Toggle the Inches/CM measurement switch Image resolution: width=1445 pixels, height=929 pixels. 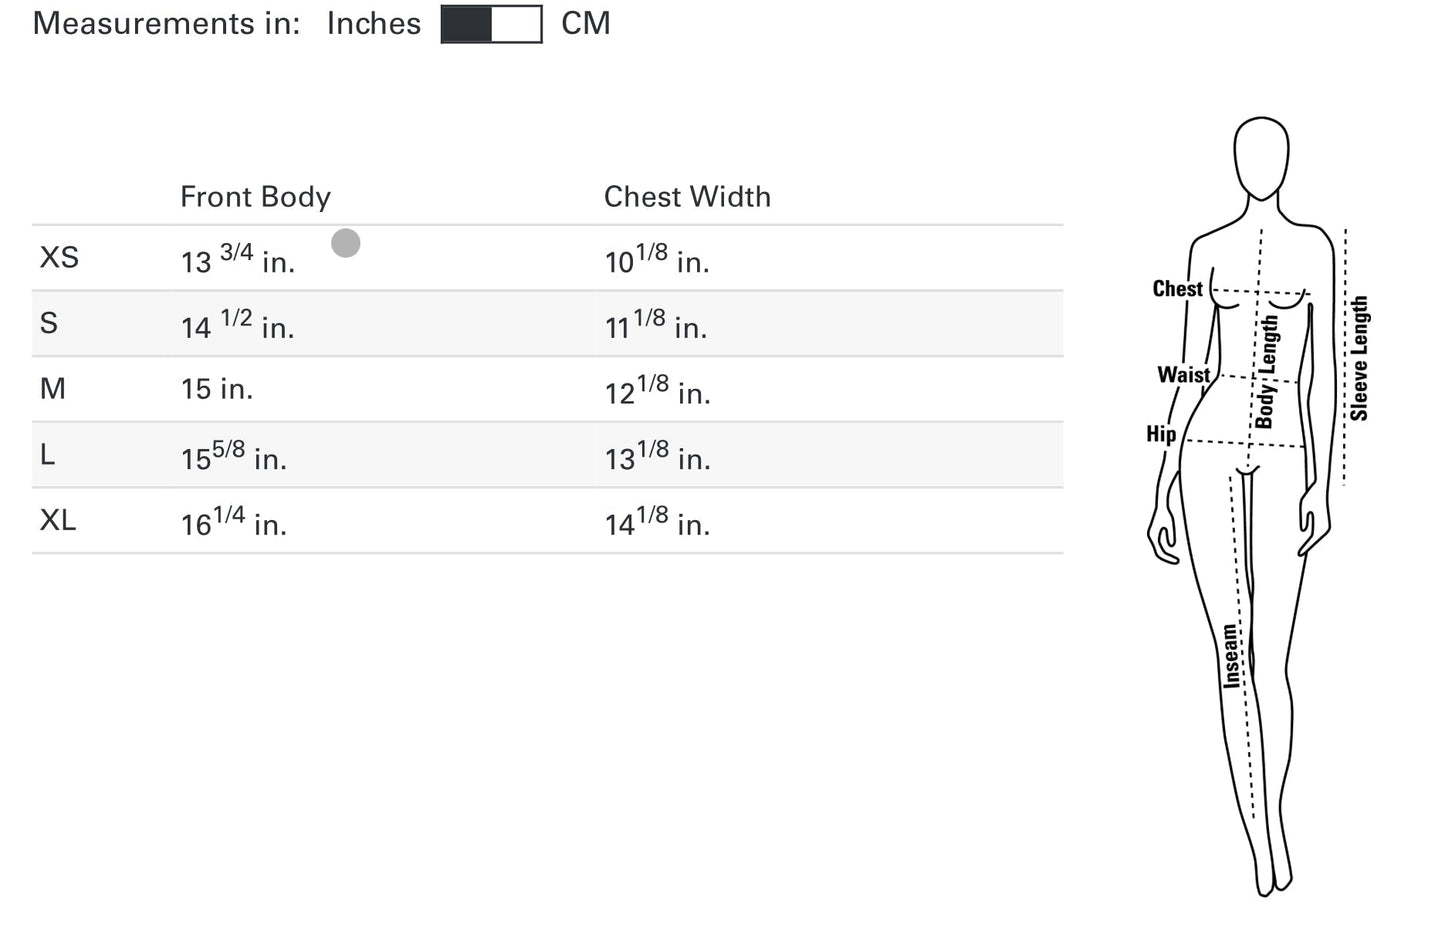[x=491, y=24]
